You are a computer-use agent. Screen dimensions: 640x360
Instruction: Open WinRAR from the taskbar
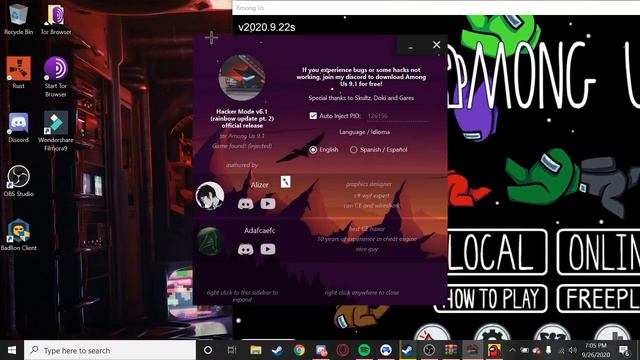coord(451,350)
